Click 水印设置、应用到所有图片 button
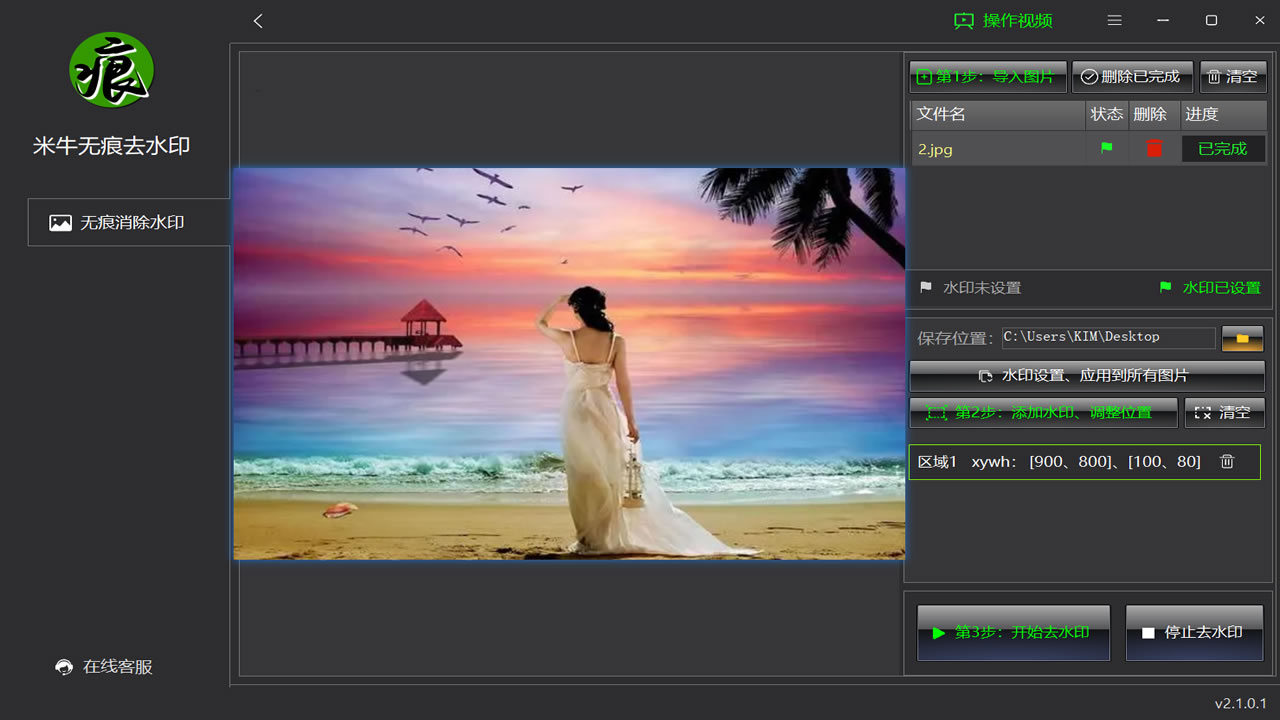1280x720 pixels. click(1086, 376)
